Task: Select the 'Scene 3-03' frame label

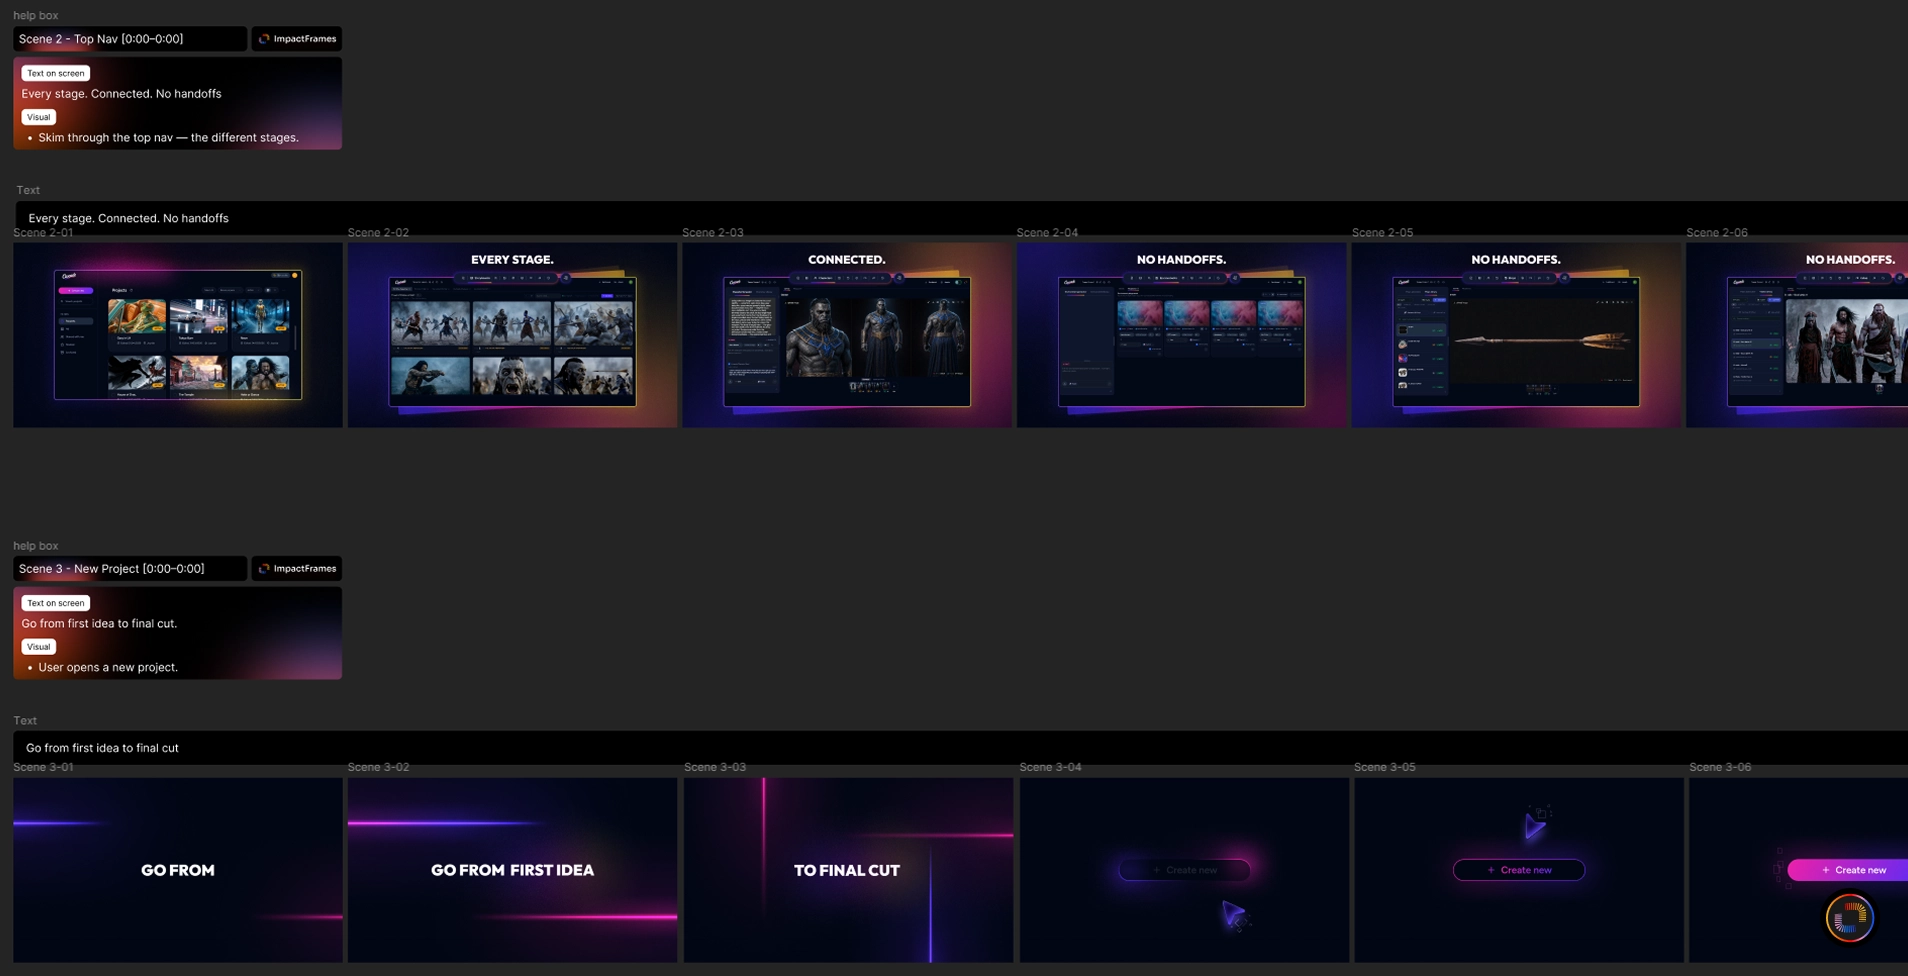Action: (x=715, y=768)
